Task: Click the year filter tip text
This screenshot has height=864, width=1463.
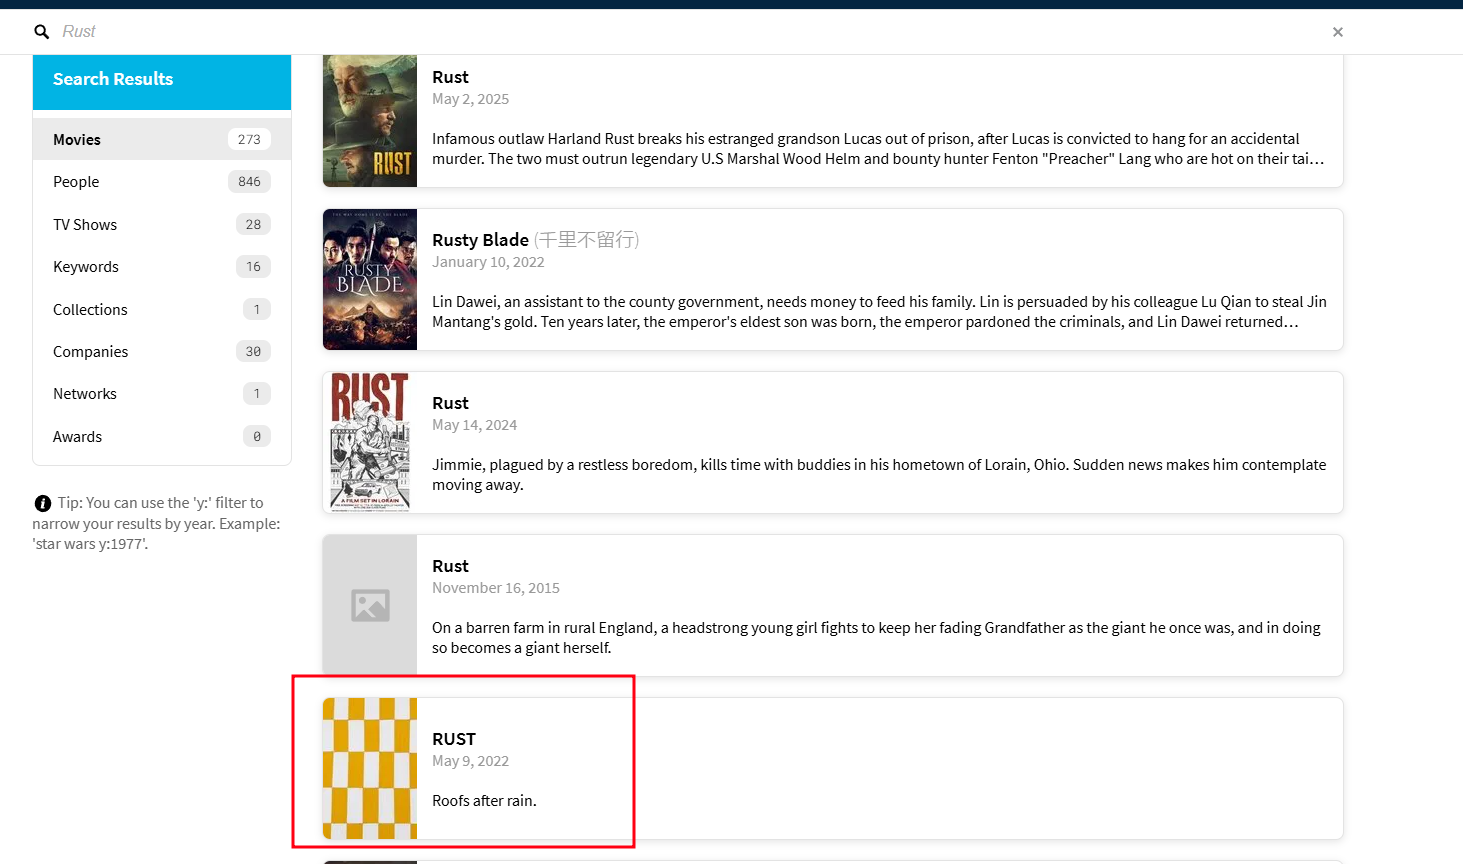Action: coord(157,523)
